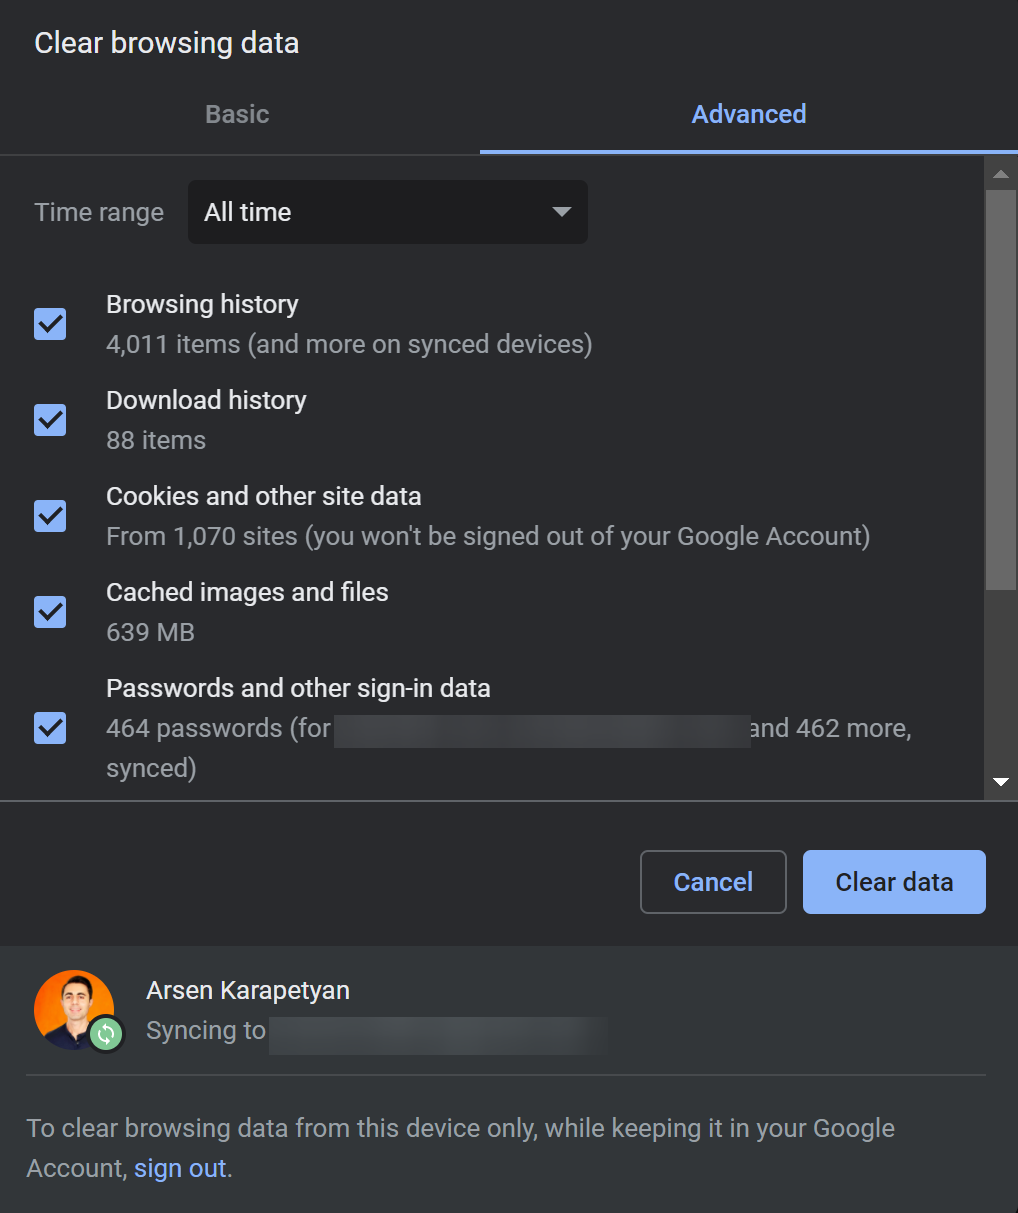The height and width of the screenshot is (1213, 1018).
Task: Uncheck Cookies and other site data
Action: point(49,516)
